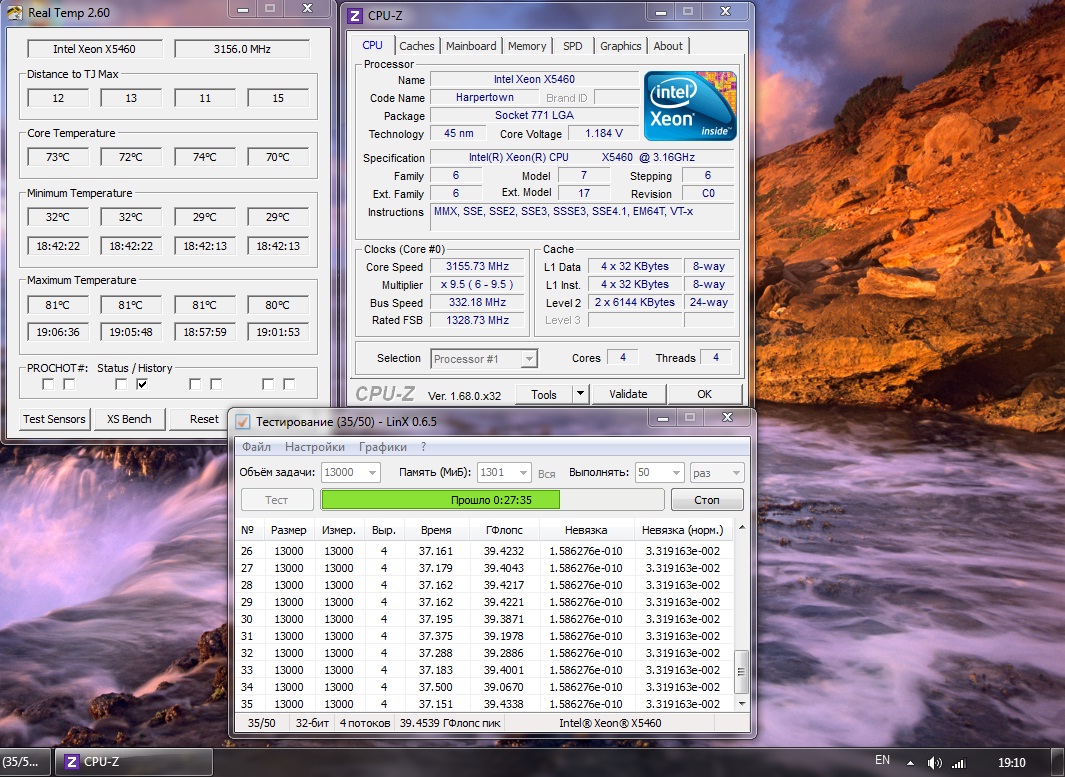Open CPU-Z from the Windows taskbar
The image size is (1065, 777).
point(133,762)
